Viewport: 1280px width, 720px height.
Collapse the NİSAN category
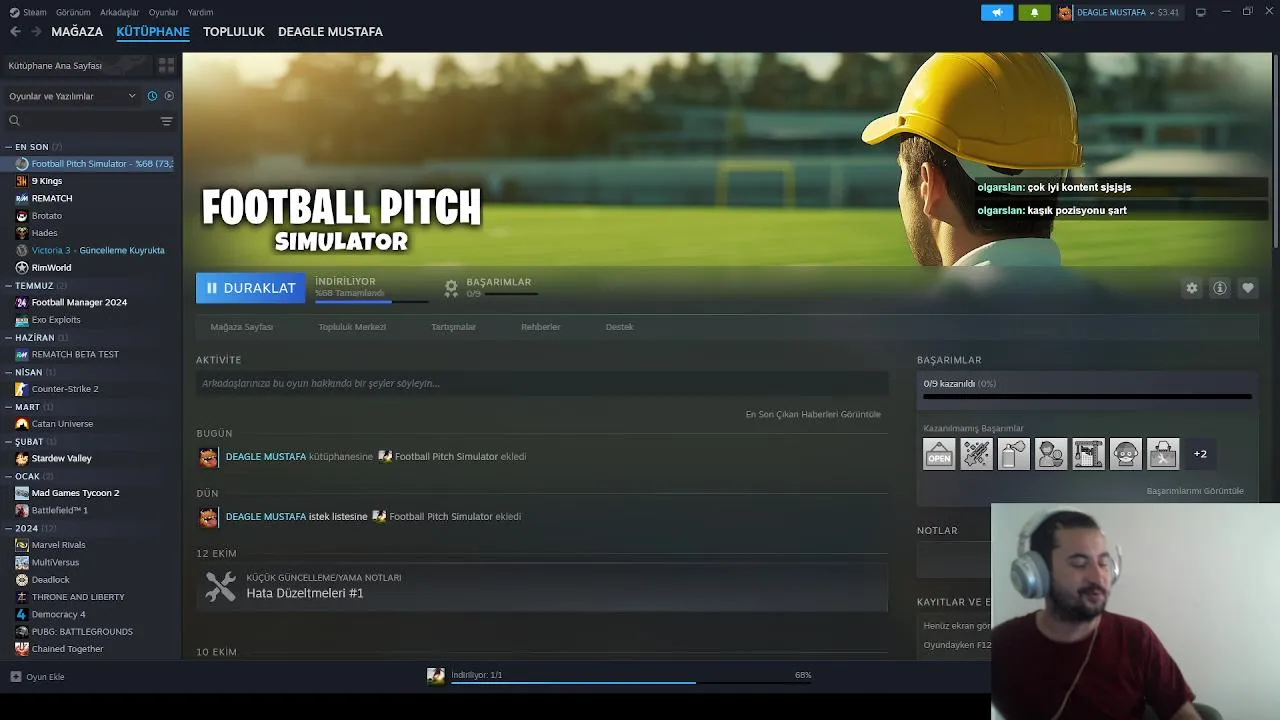8,372
